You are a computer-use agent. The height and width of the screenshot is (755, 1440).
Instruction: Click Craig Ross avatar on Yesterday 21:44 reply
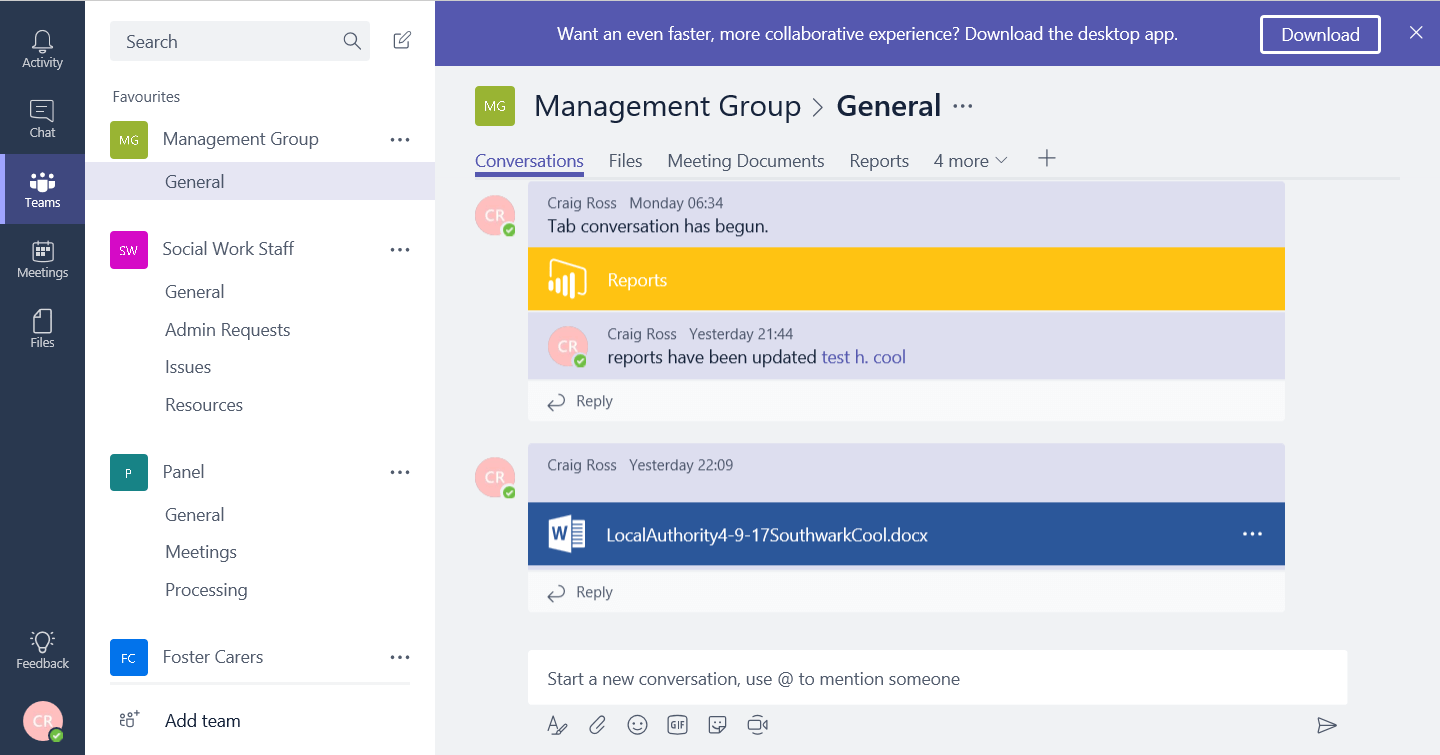click(x=567, y=346)
